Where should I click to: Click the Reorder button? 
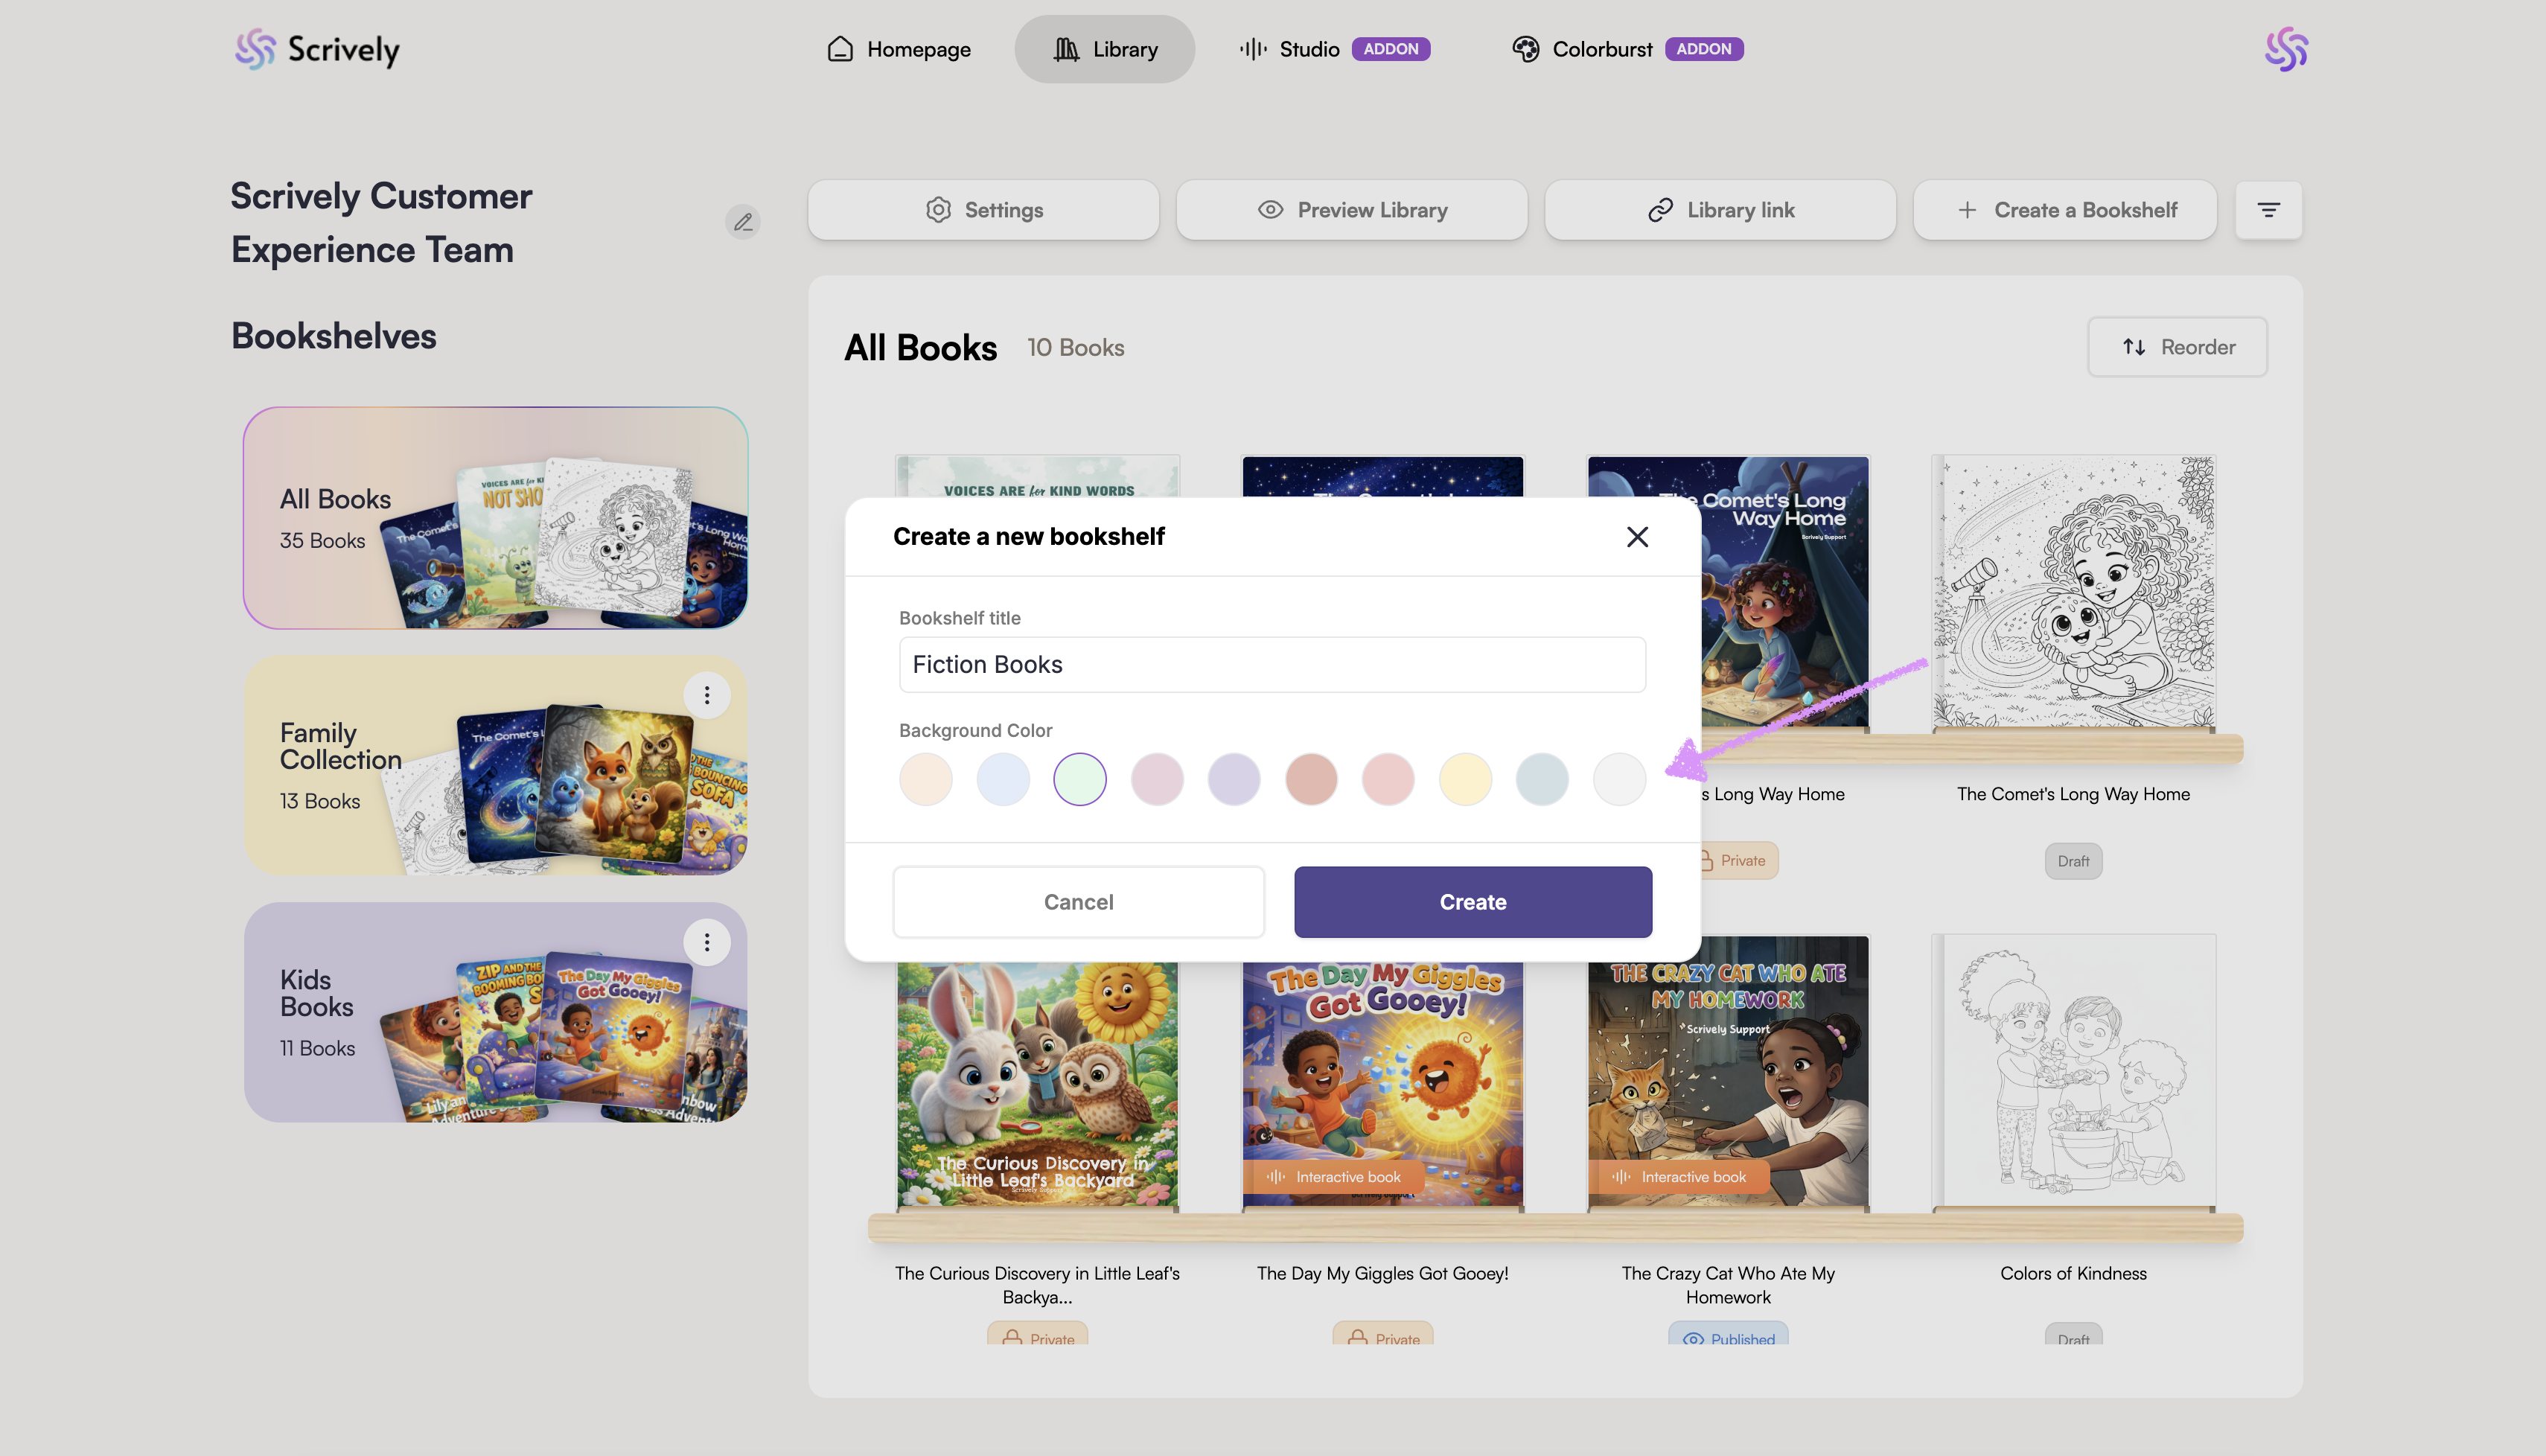[x=2177, y=347]
